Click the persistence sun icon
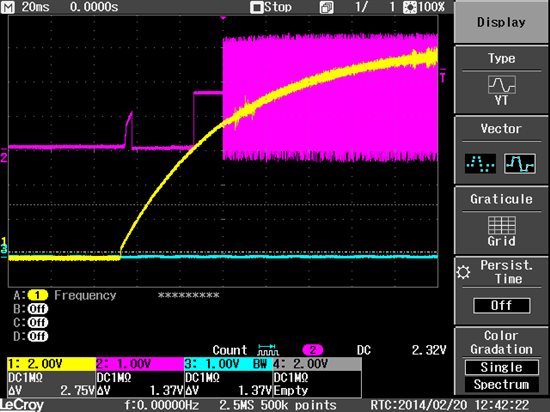 (x=463, y=272)
